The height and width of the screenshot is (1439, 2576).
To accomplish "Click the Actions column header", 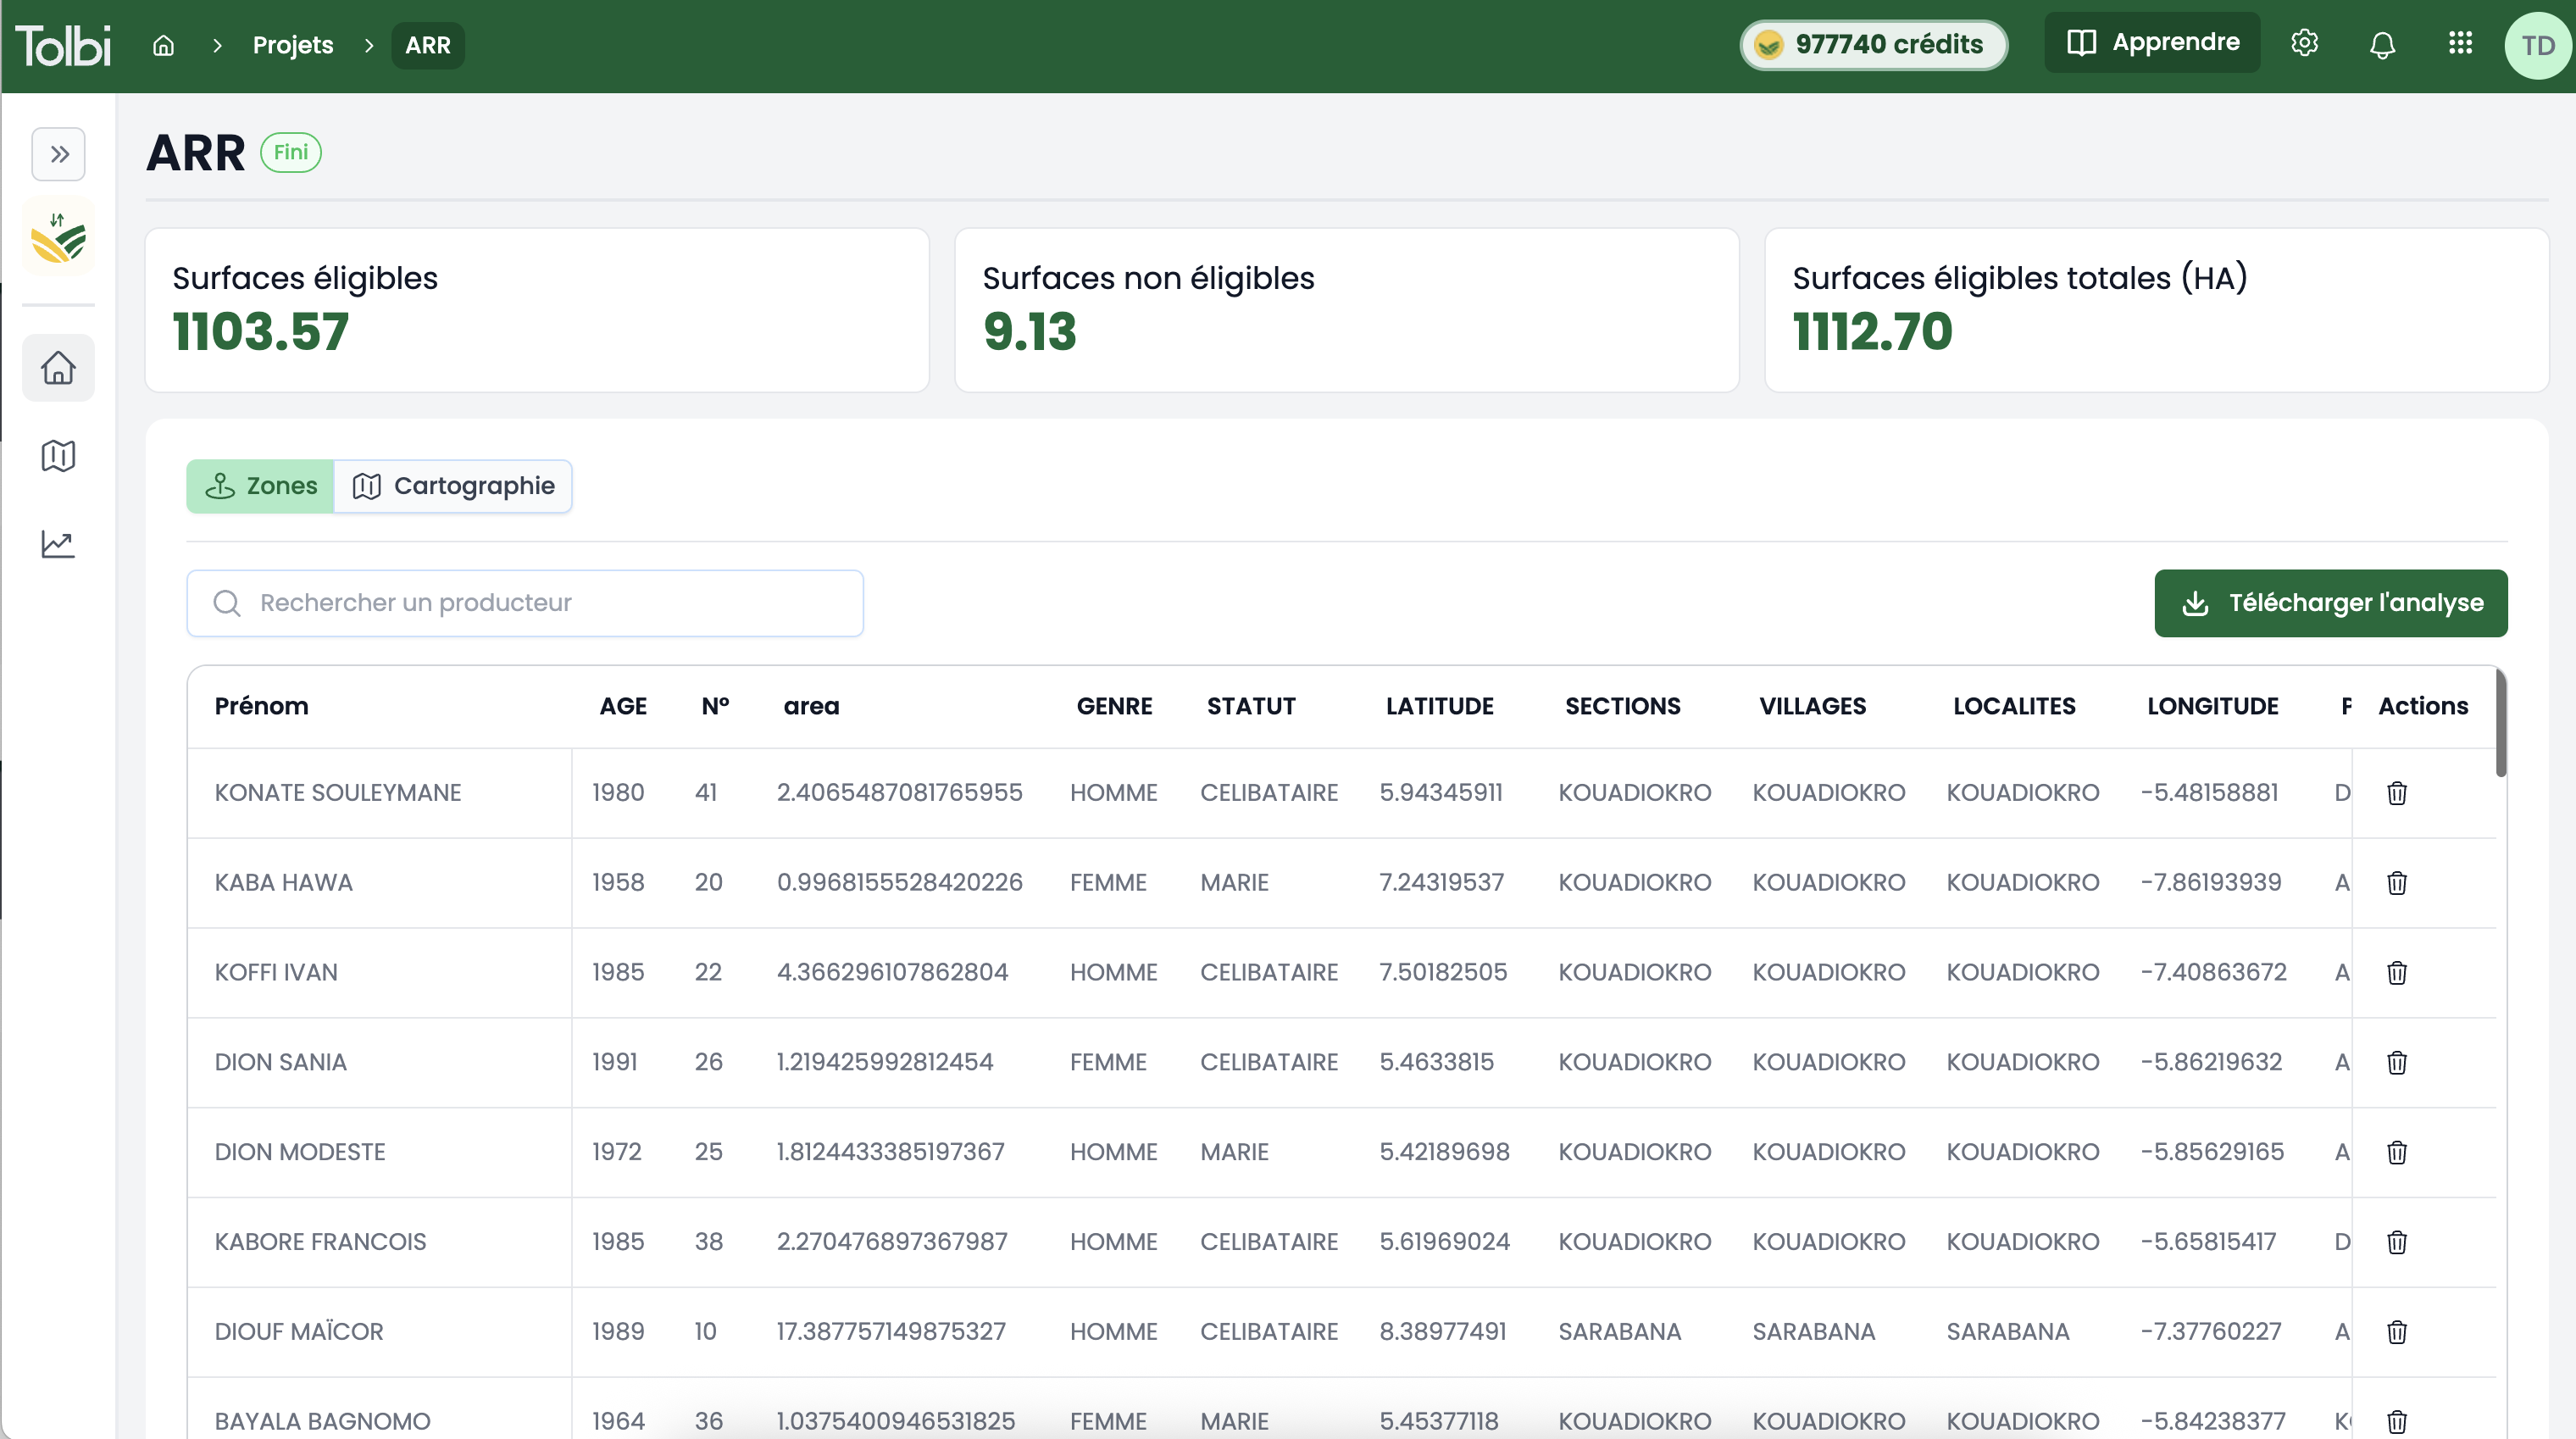I will click(2423, 706).
